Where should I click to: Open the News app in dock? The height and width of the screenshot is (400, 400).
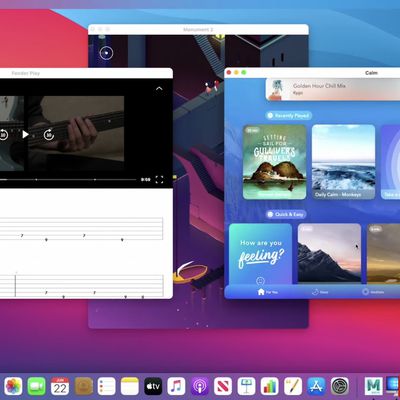coord(223,386)
